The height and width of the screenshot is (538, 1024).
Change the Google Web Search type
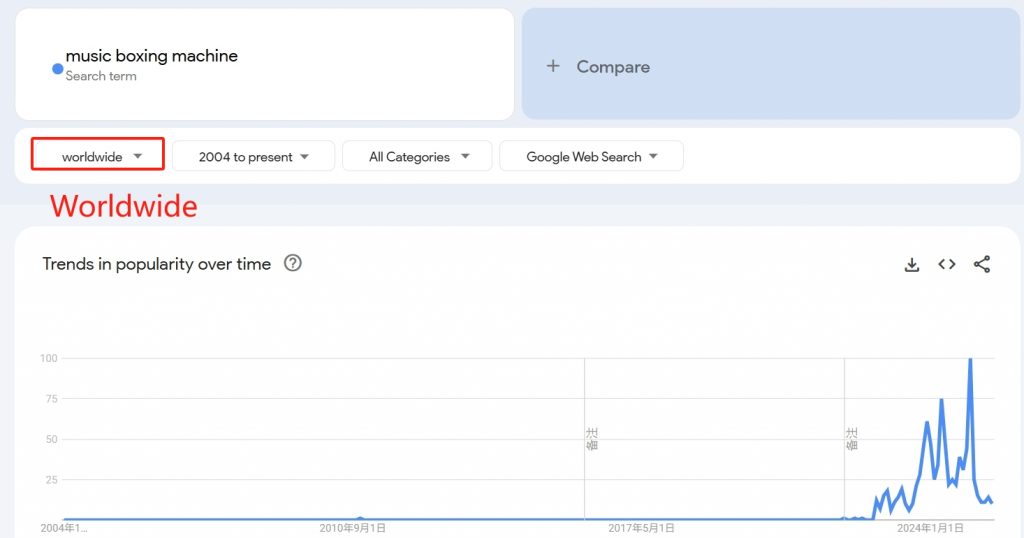[591, 156]
